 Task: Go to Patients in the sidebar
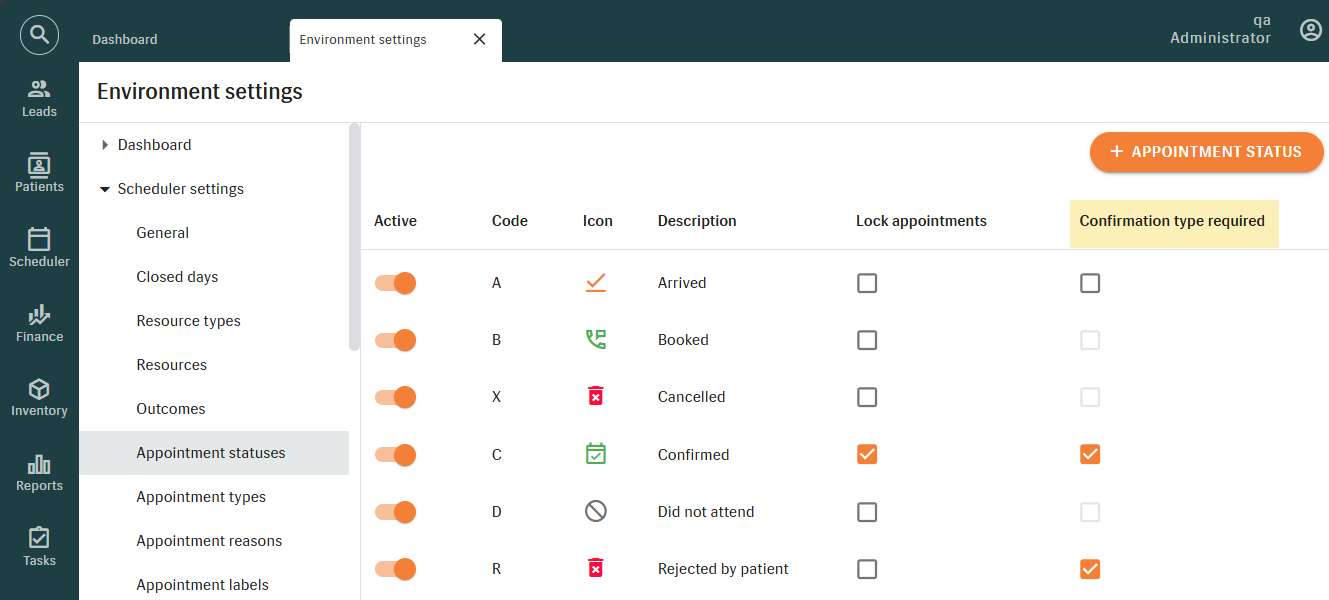[39, 173]
